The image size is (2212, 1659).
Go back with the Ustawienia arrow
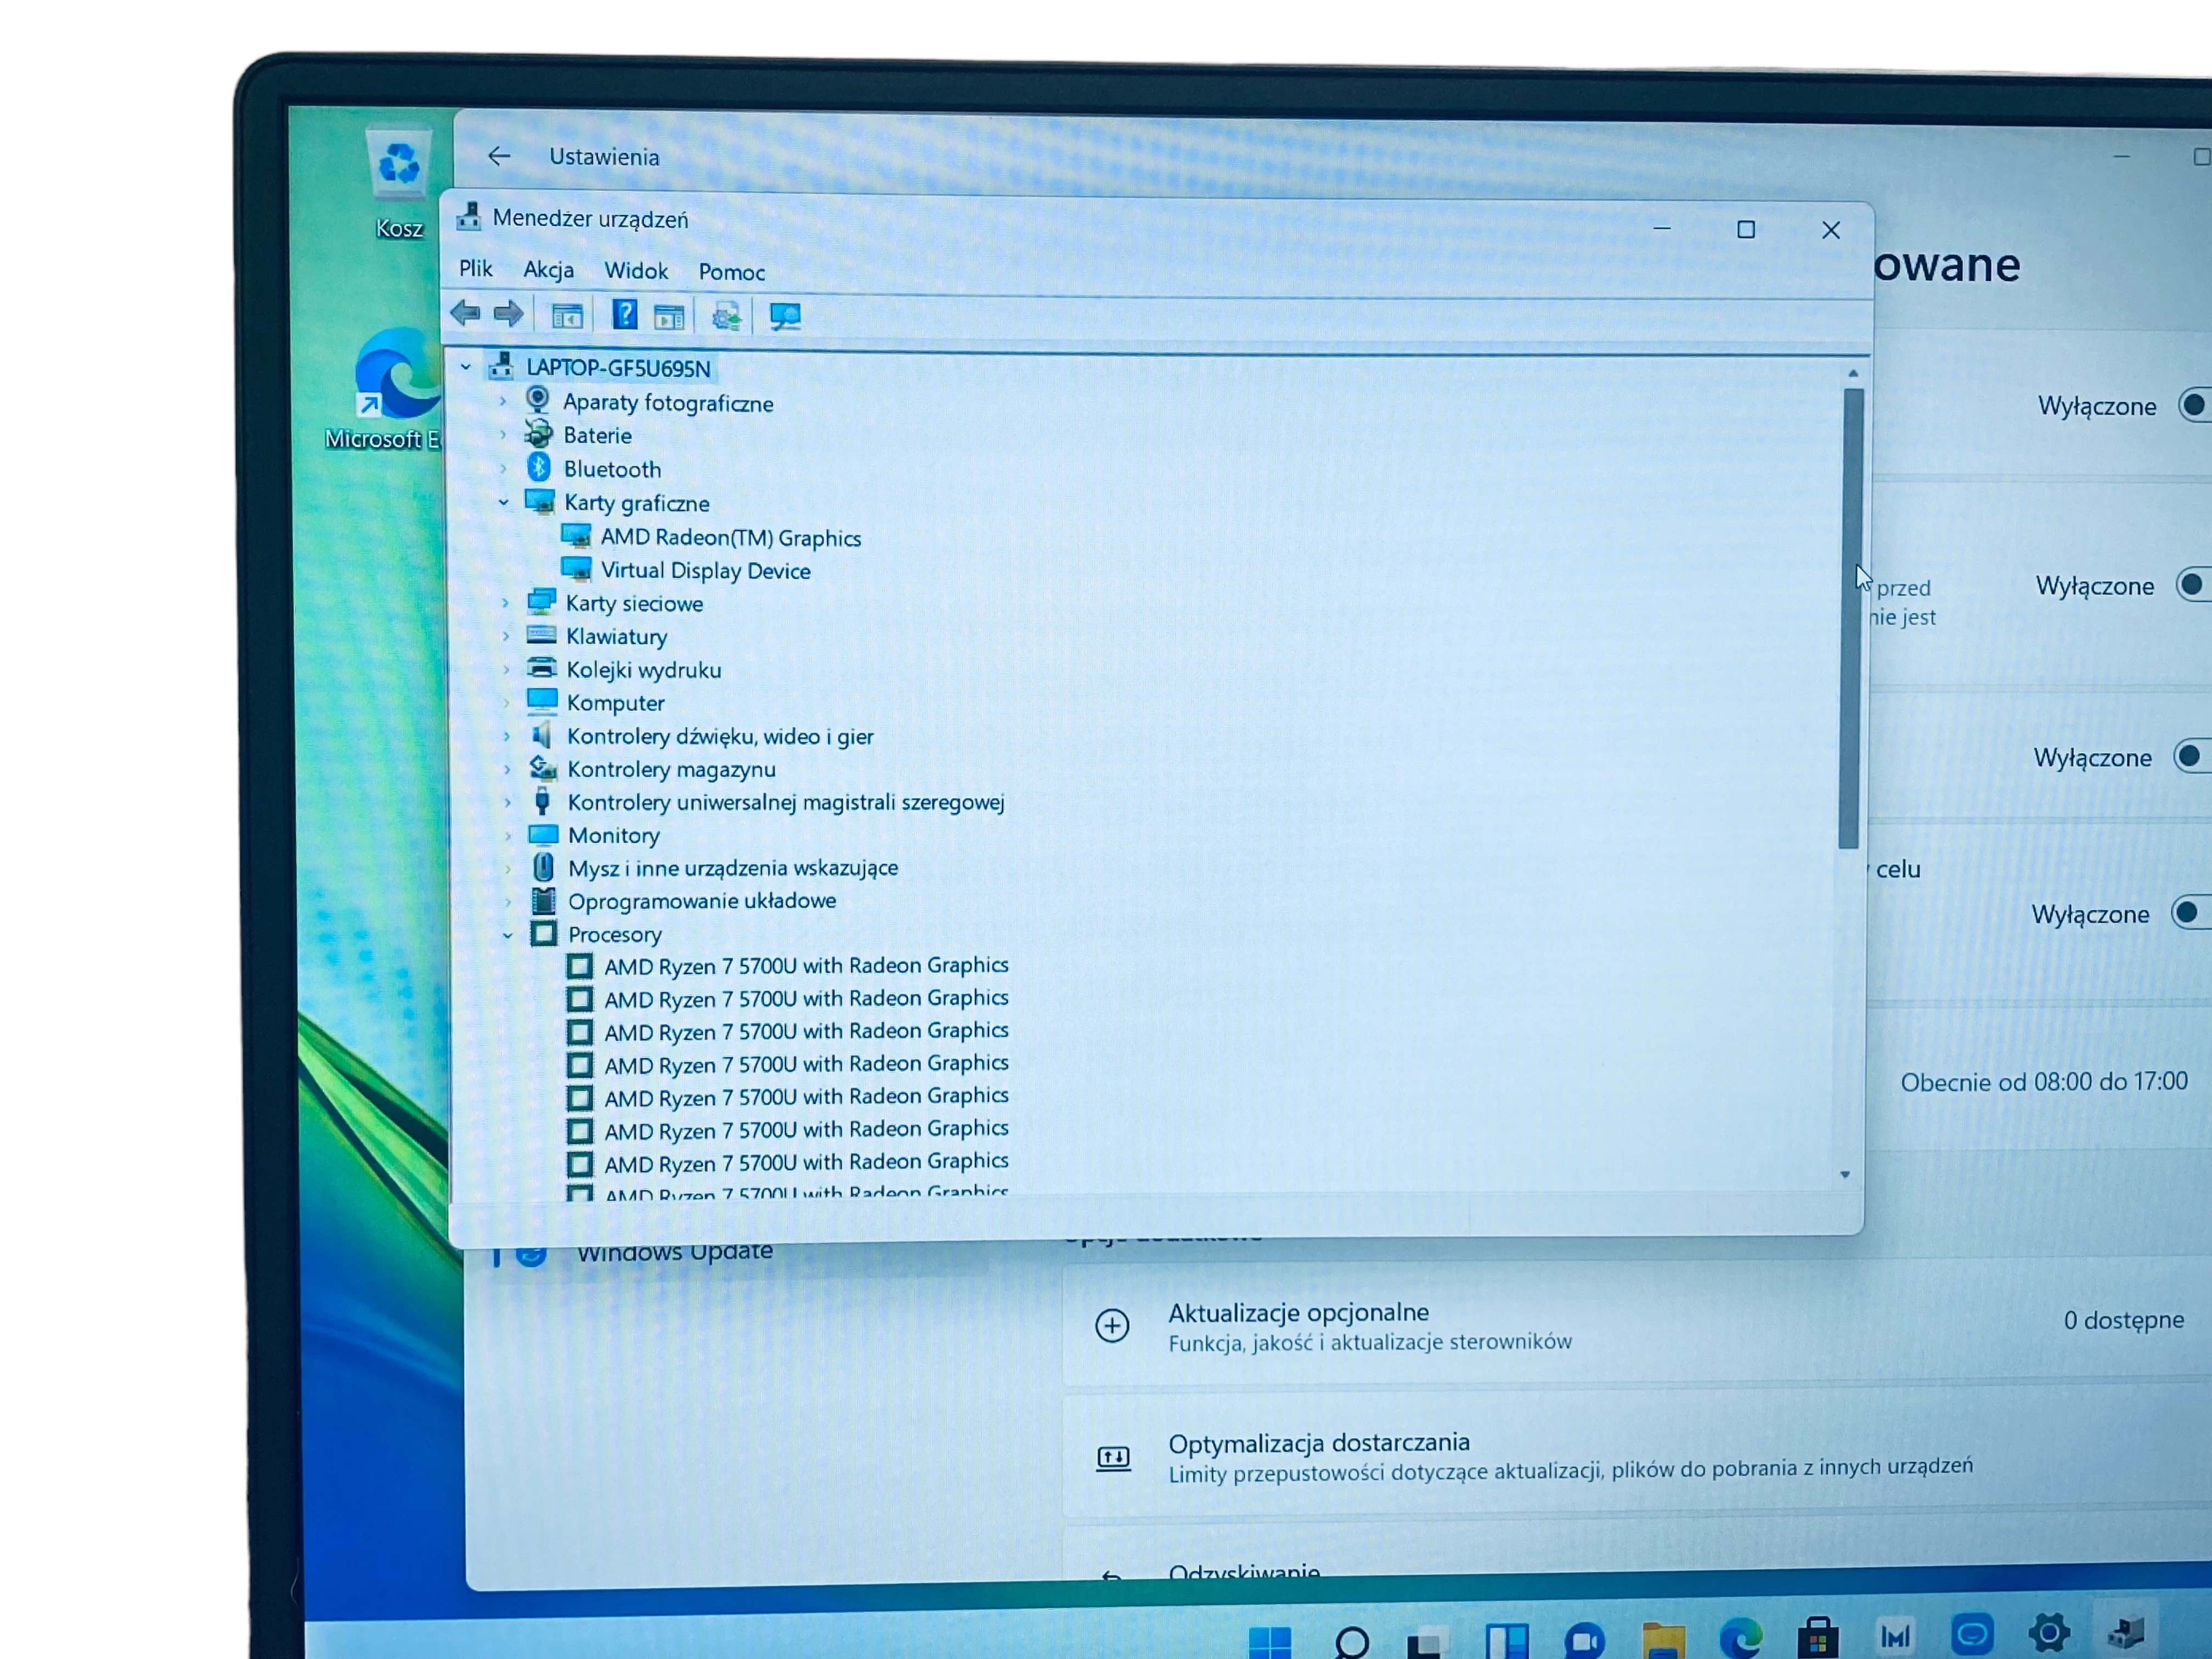pos(499,156)
